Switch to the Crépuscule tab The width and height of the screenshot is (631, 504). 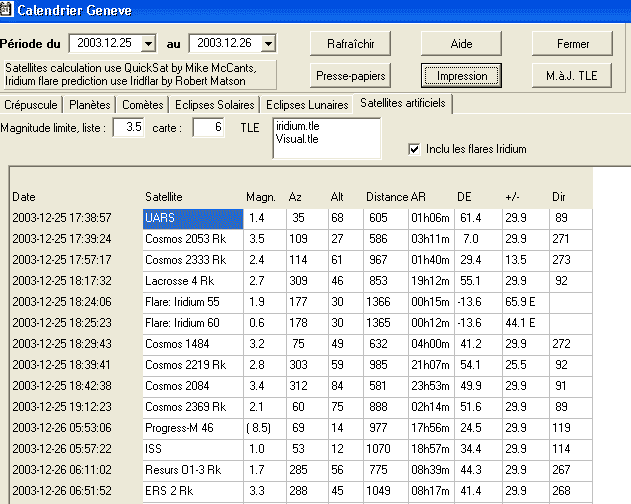32,105
